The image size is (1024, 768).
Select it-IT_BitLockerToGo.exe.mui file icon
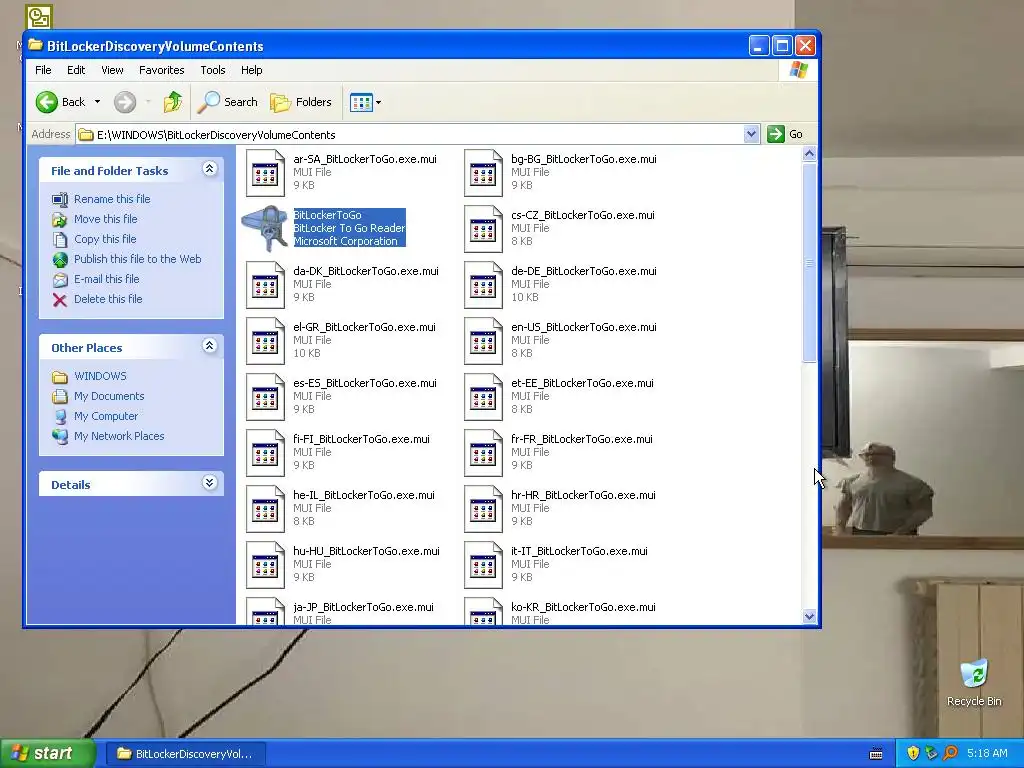(x=483, y=566)
